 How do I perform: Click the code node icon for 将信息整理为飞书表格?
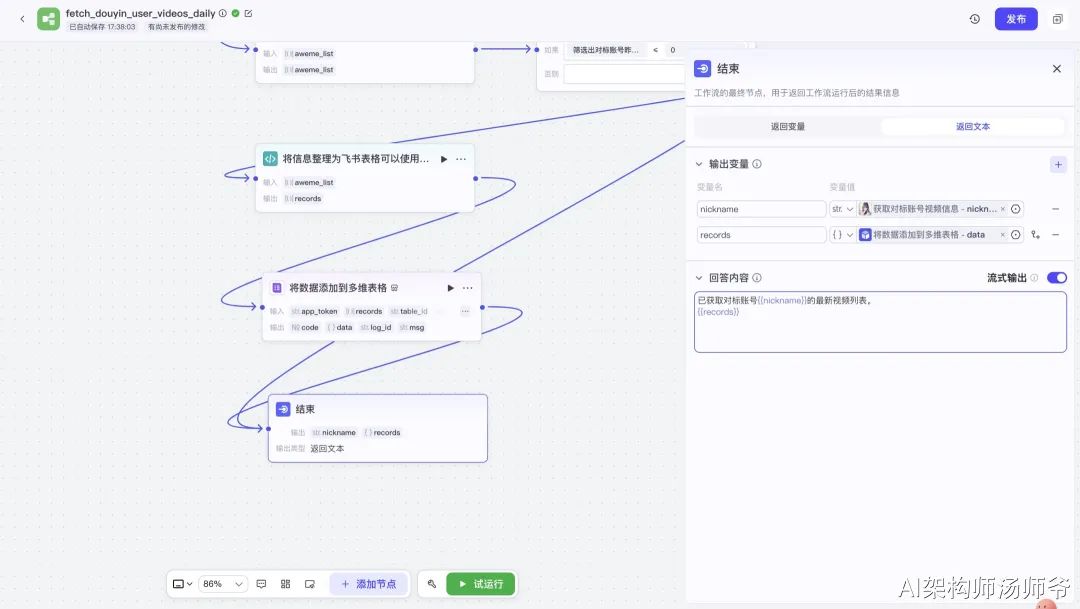(x=270, y=158)
